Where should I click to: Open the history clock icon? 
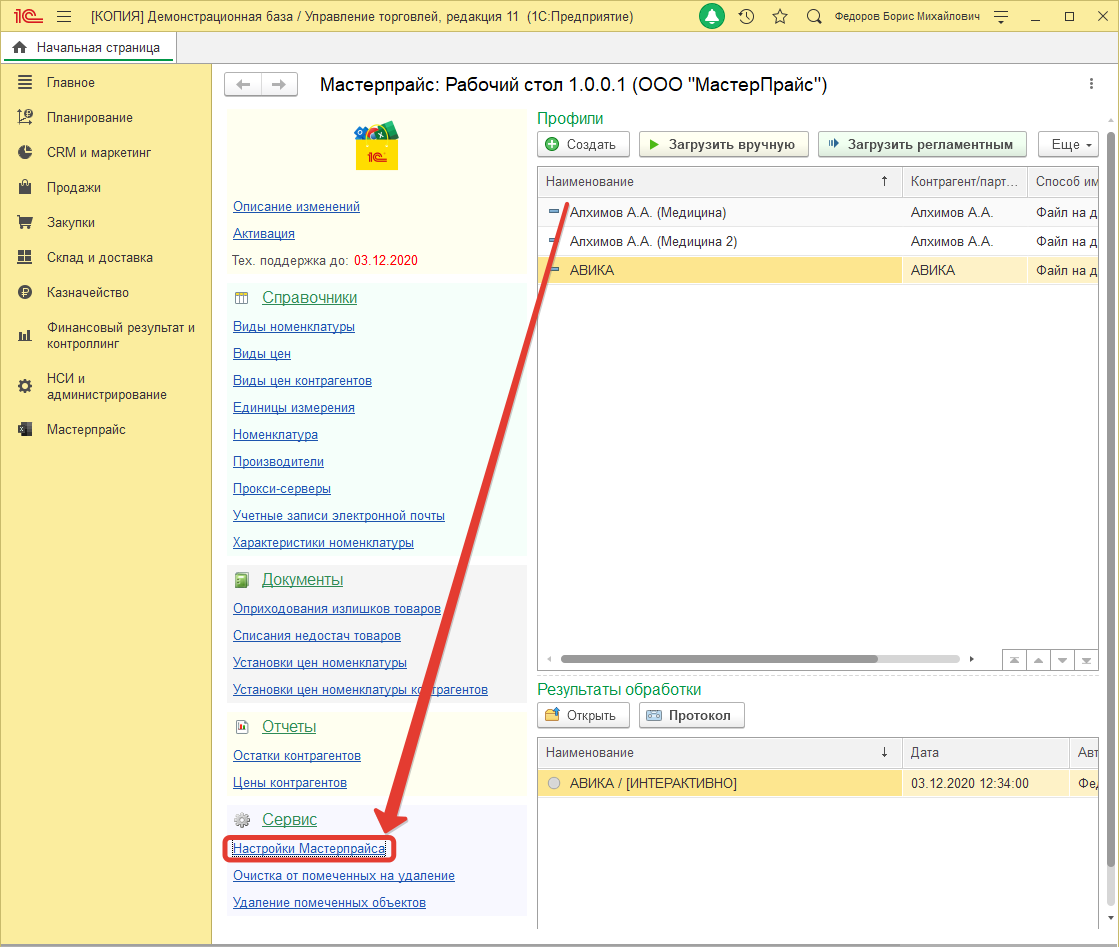click(746, 17)
